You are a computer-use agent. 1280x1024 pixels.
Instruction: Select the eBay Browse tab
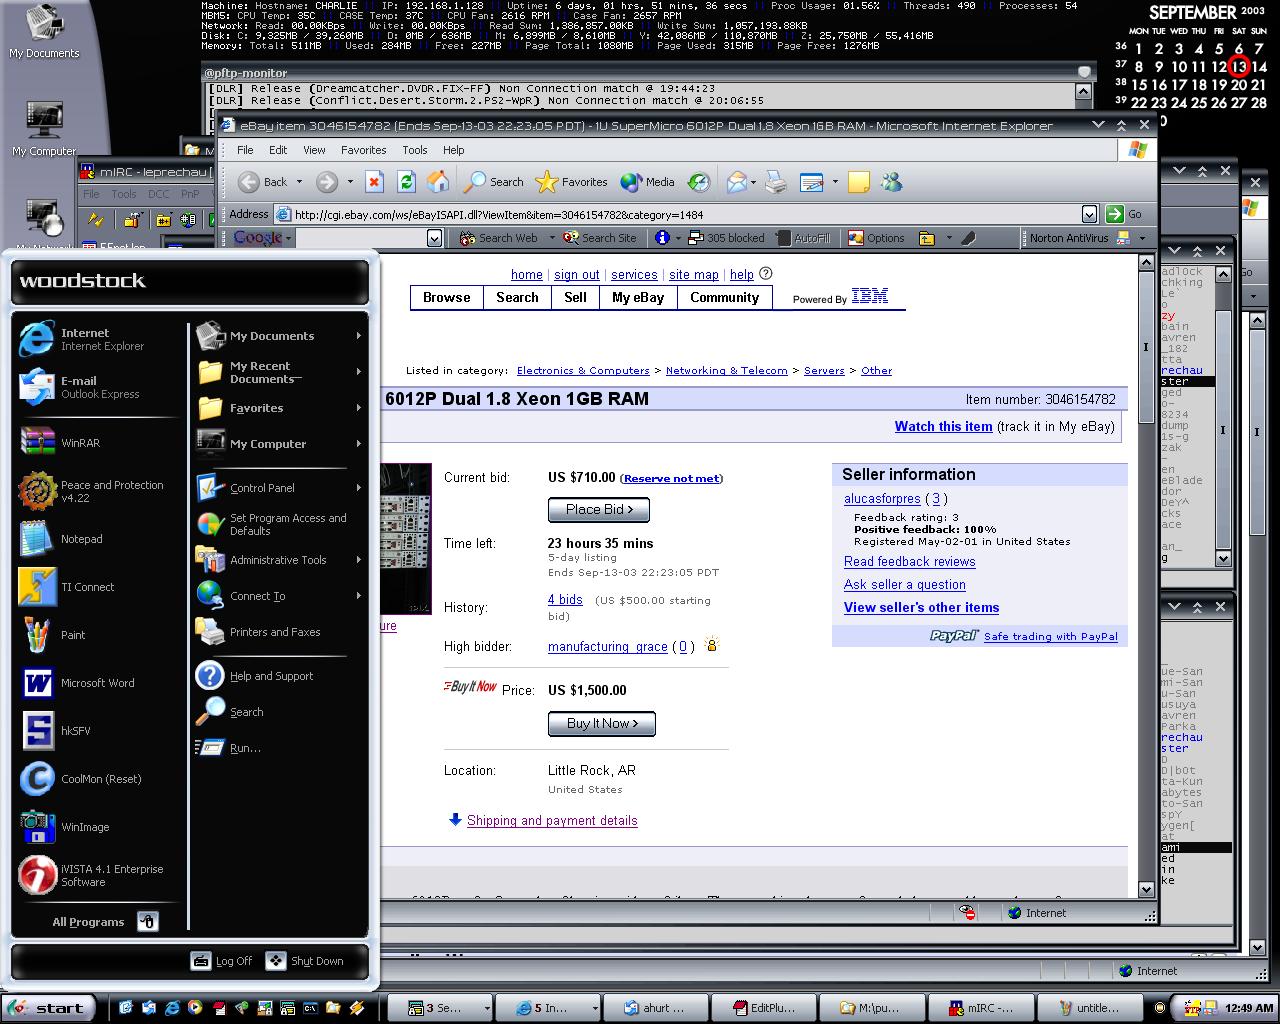click(x=447, y=297)
